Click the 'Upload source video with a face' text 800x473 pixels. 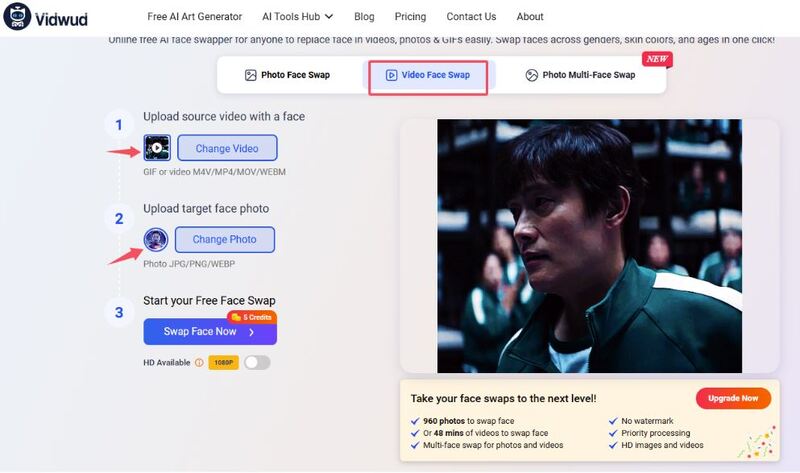[x=224, y=116]
